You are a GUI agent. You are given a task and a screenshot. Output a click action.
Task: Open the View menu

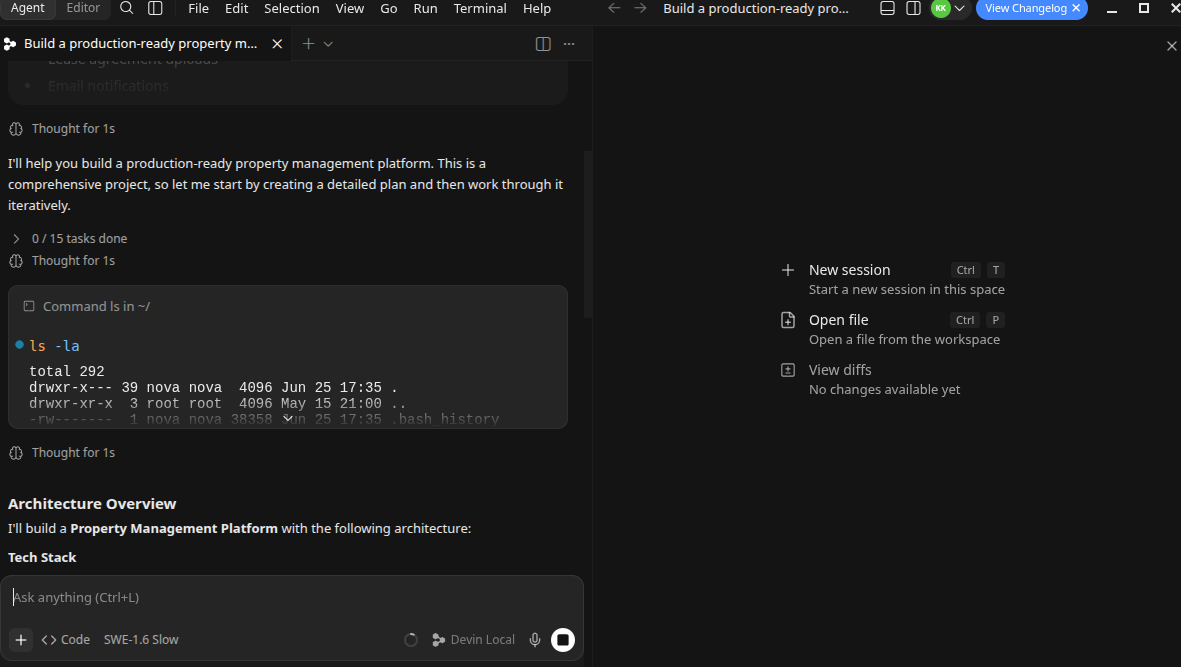coord(349,8)
